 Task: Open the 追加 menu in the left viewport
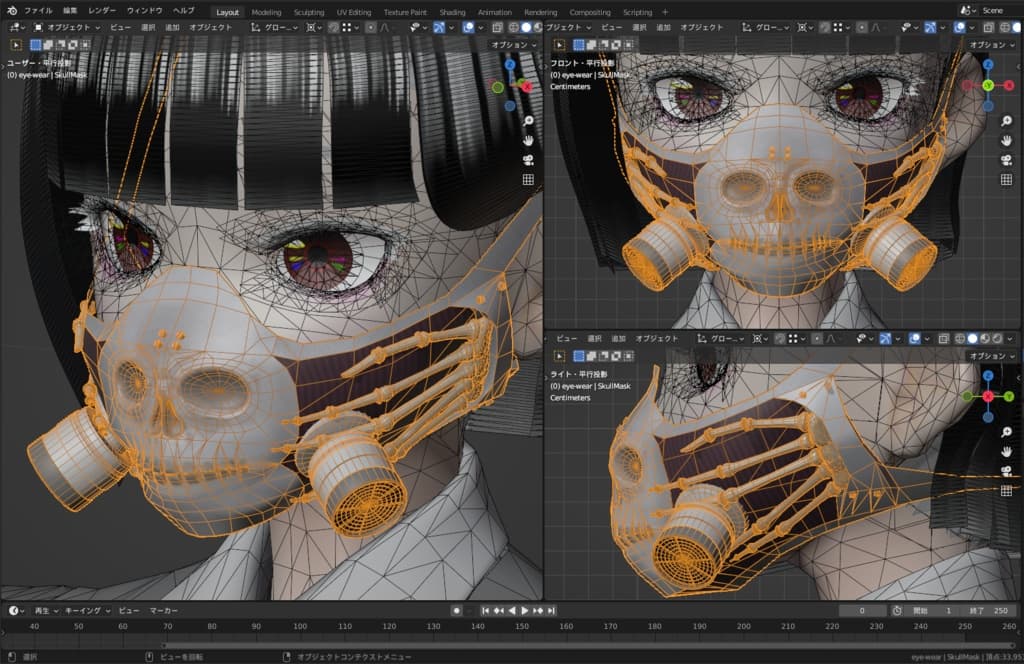pos(172,27)
